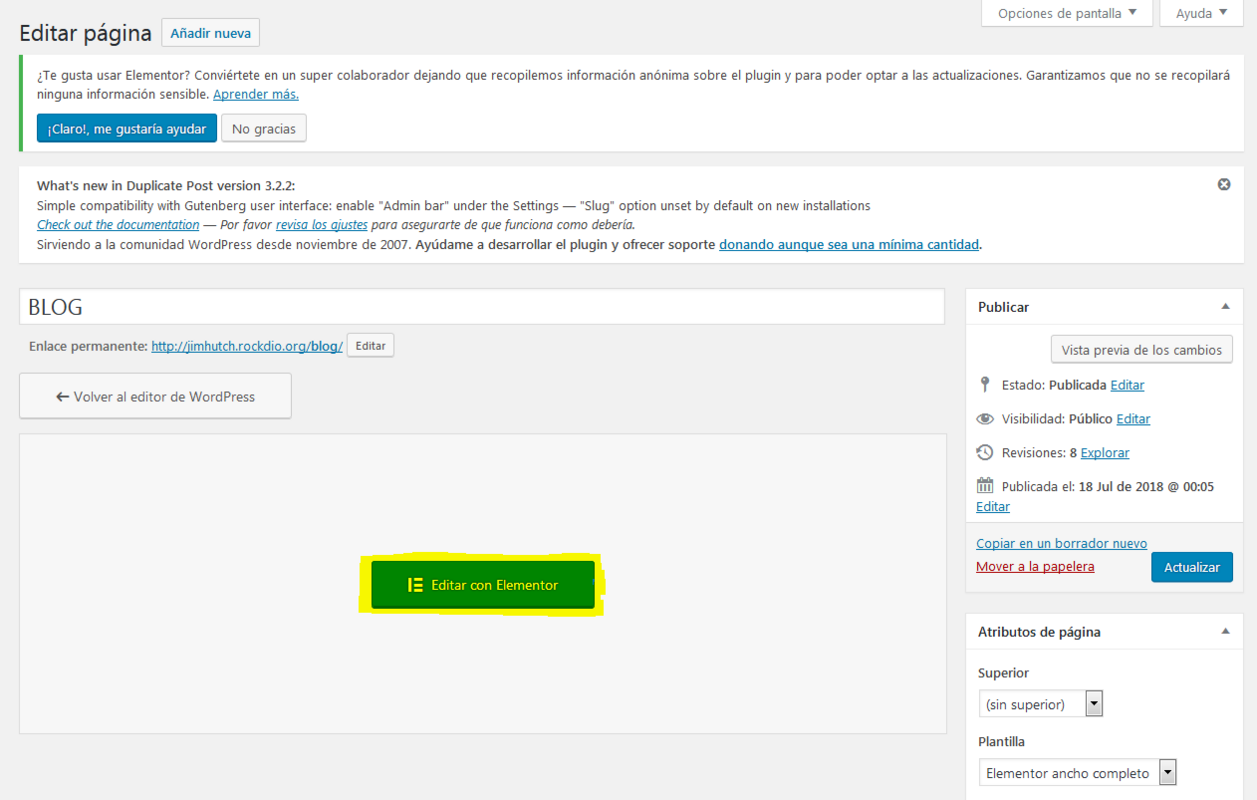Collapse the Atributos de página box
This screenshot has height=800, width=1257.
tap(1225, 632)
